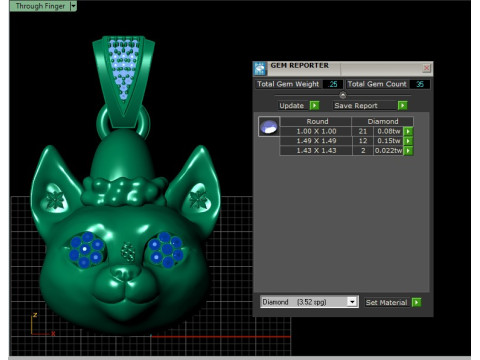Click green arrow next to Set Material
This screenshot has height=360, width=480.
point(417,302)
